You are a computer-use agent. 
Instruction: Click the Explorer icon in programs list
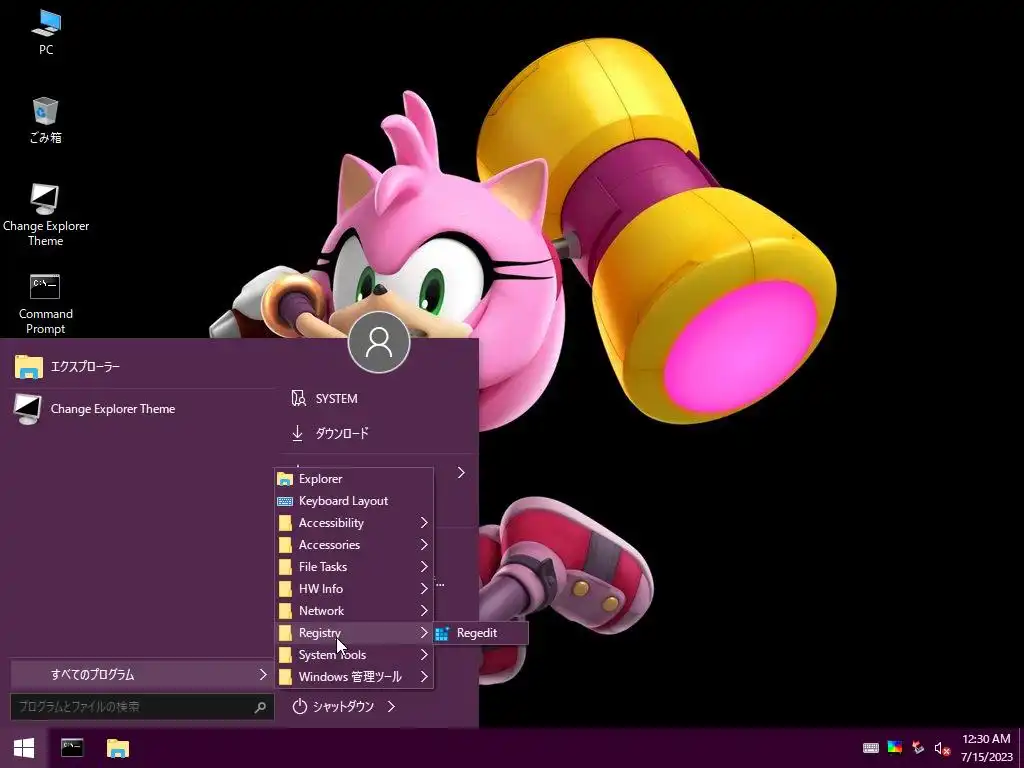click(285, 479)
